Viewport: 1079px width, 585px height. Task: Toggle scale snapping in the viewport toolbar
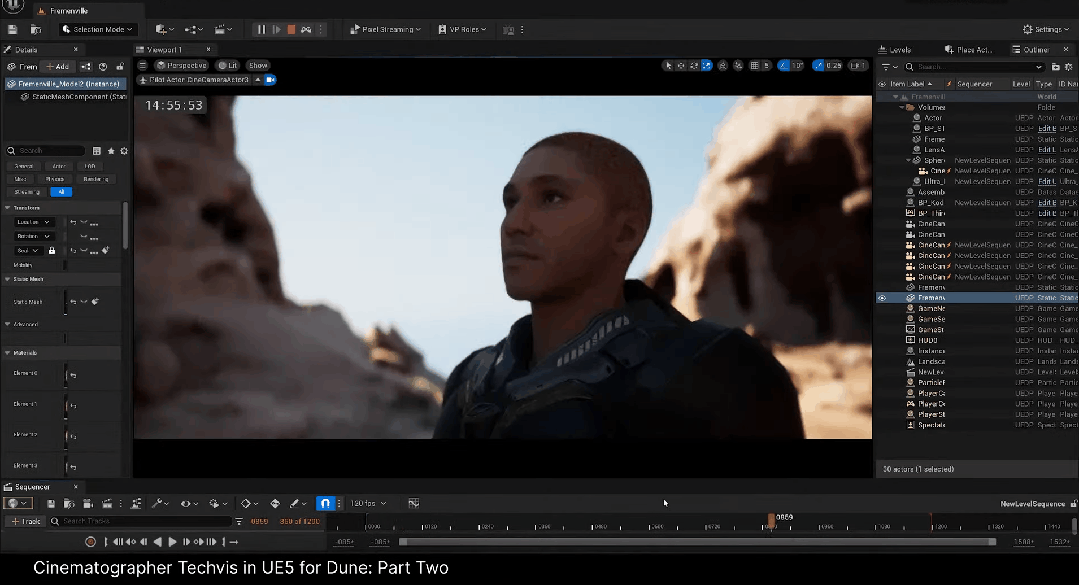tap(818, 65)
